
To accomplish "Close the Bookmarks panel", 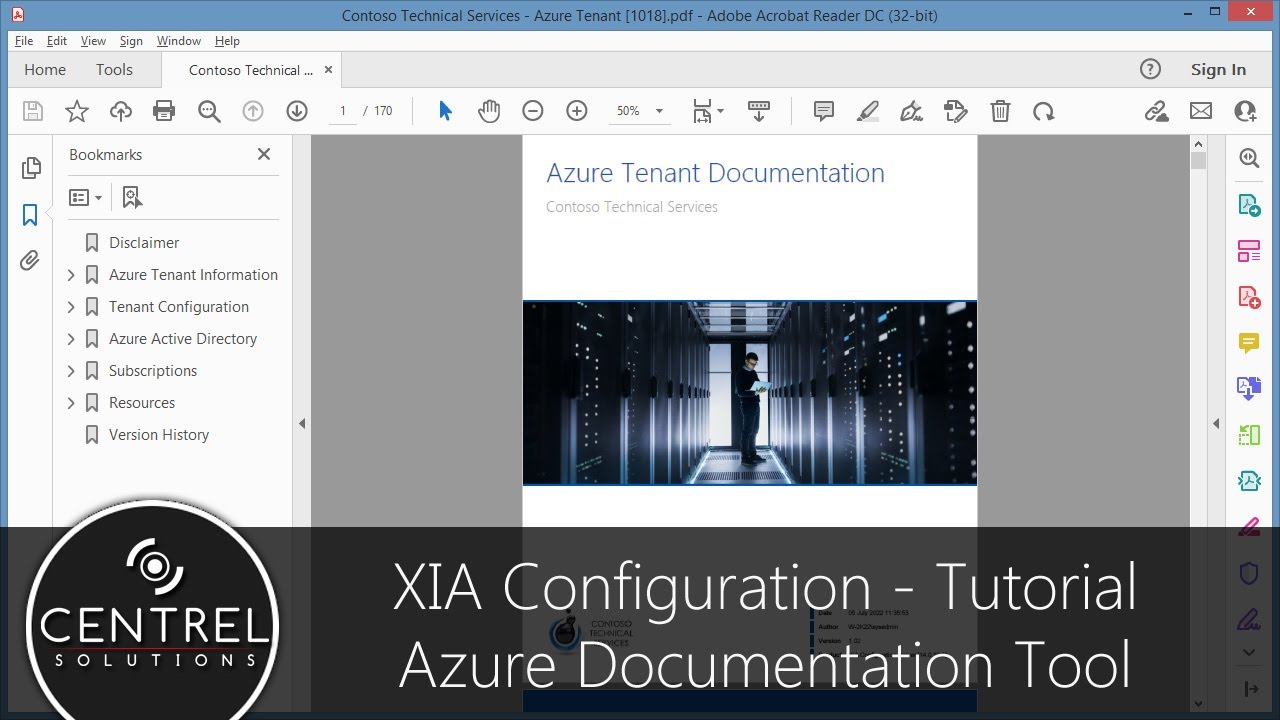I will tap(264, 154).
